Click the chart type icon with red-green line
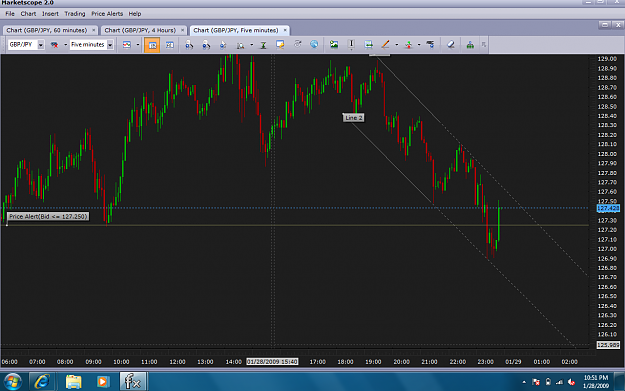The width and height of the screenshot is (625, 391). tap(127, 45)
